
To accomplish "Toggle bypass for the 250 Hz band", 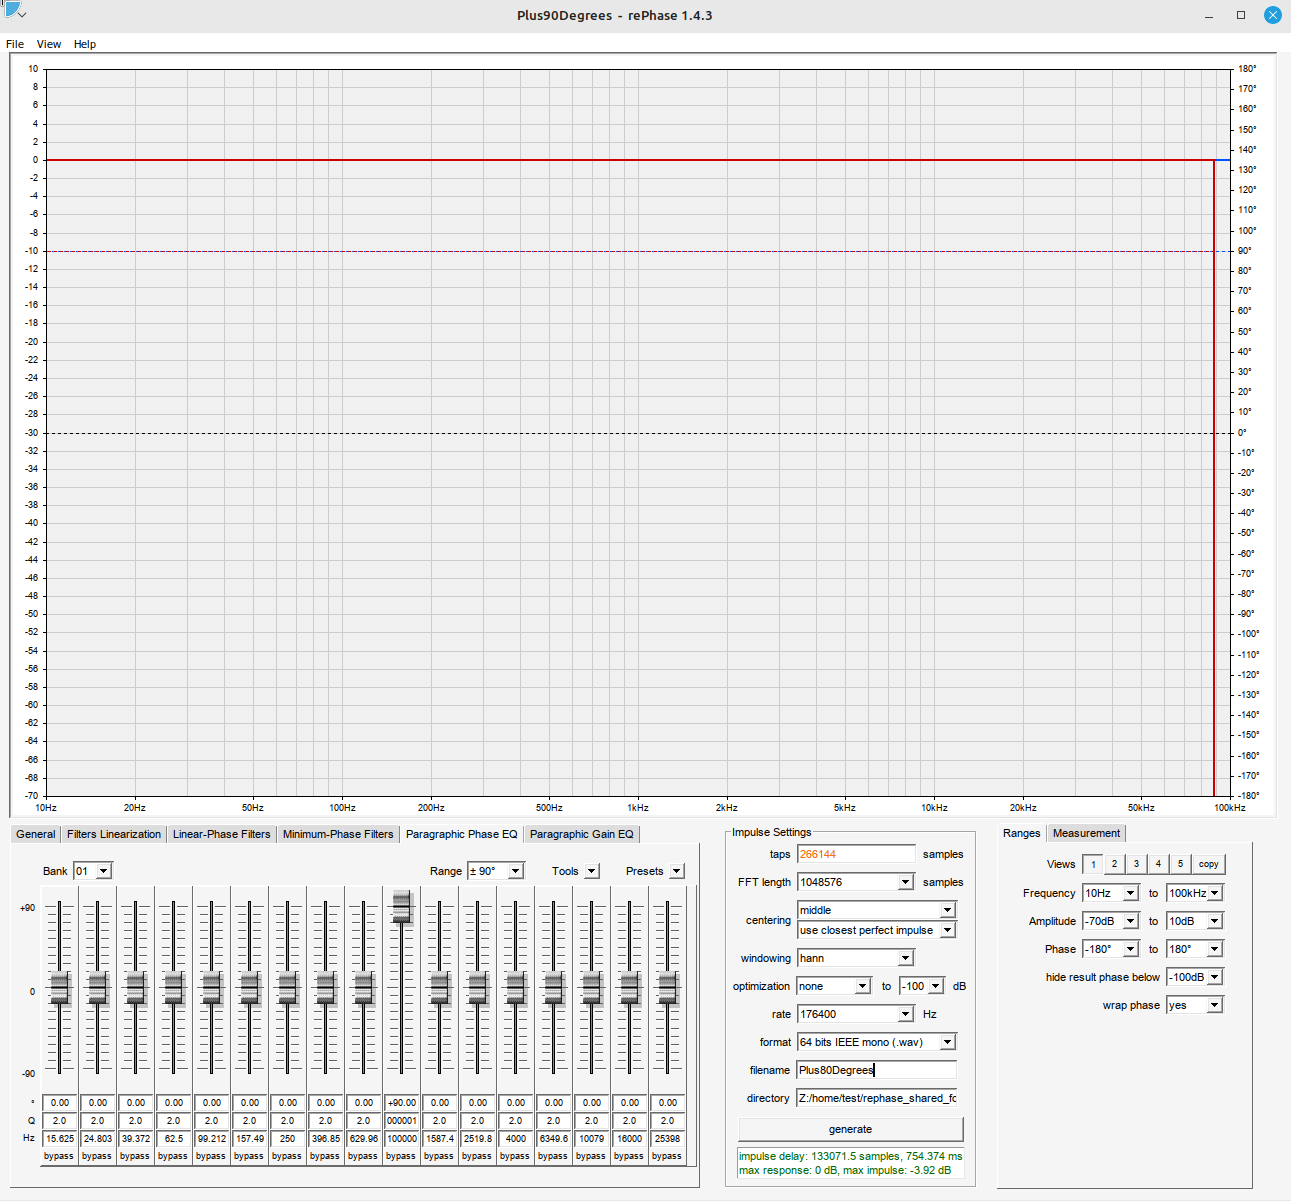I will 287,1156.
